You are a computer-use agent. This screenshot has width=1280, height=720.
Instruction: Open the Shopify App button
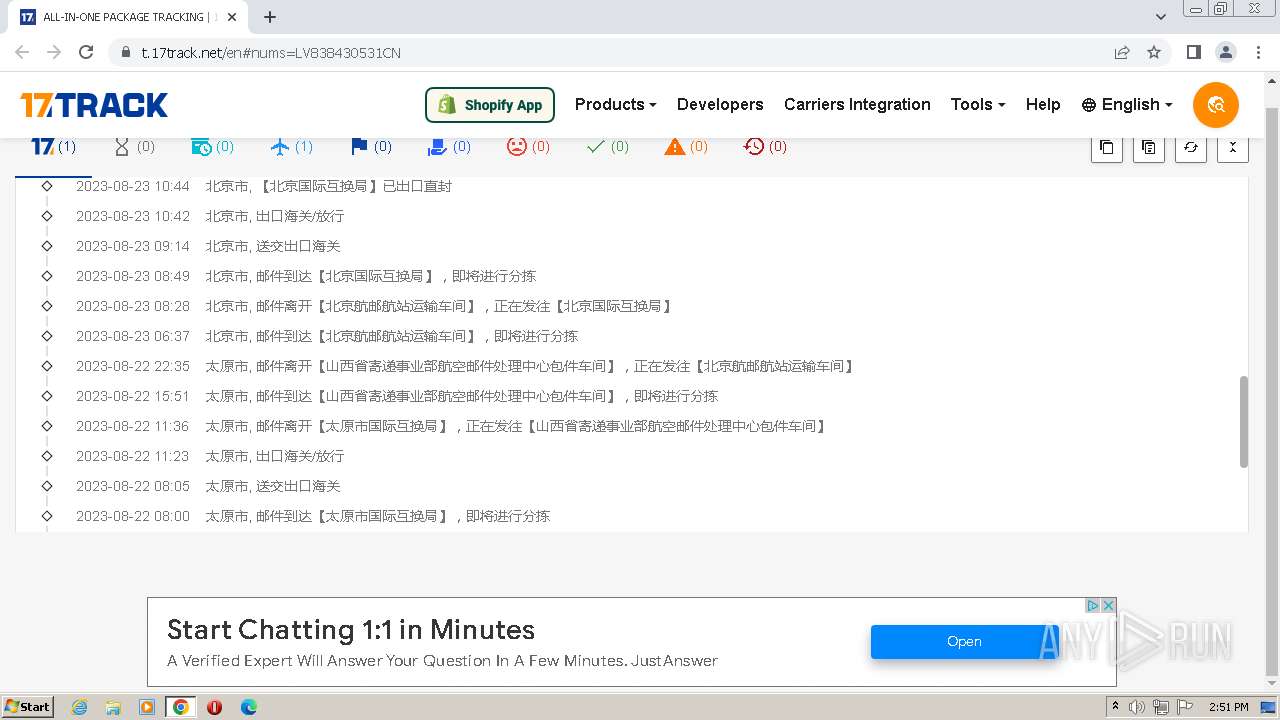pyautogui.click(x=490, y=104)
